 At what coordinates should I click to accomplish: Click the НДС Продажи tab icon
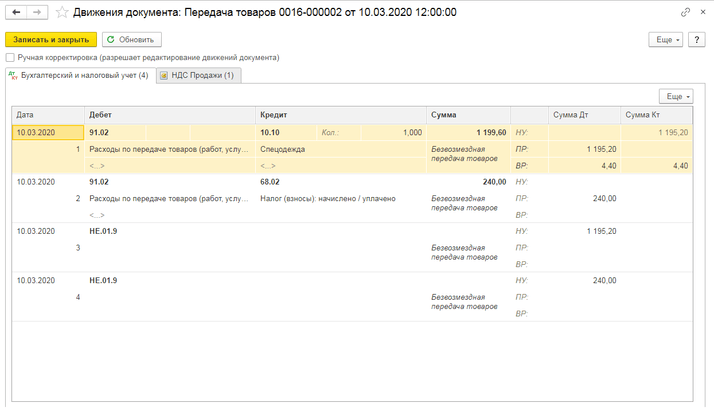[x=164, y=75]
